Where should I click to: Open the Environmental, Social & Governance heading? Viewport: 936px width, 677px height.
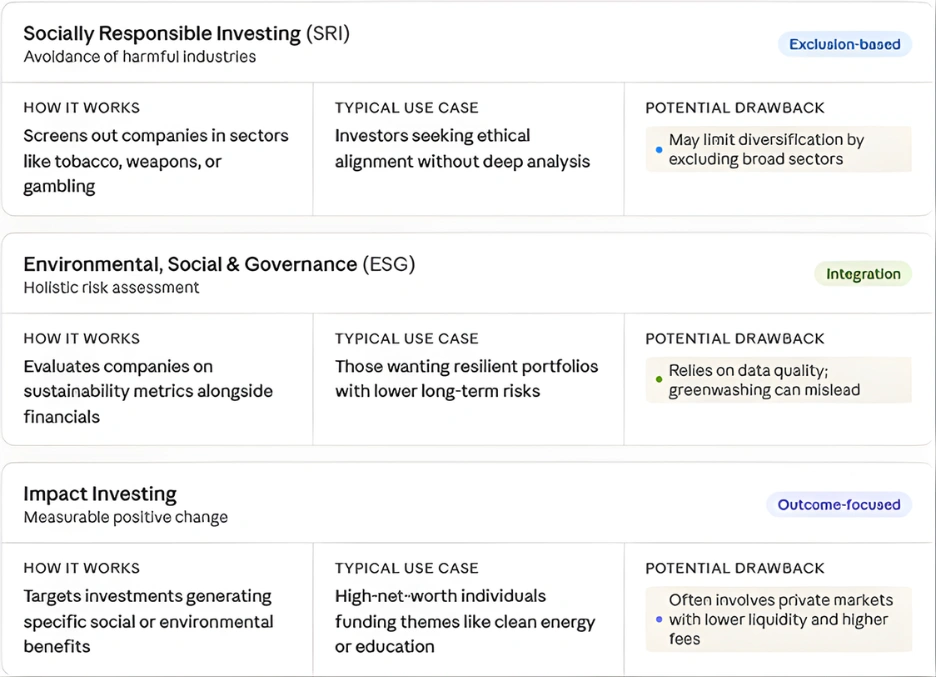219,264
